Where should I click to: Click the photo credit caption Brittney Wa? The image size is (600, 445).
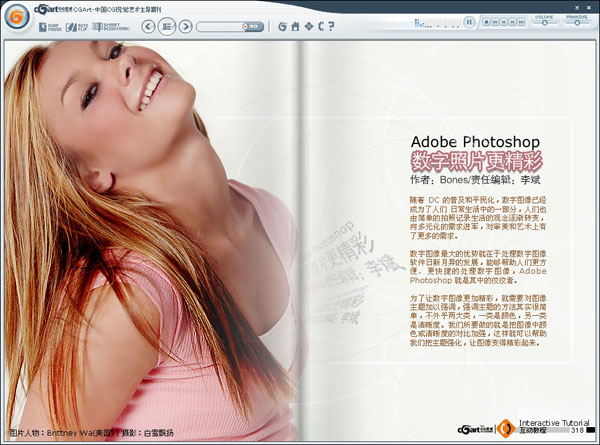click(91, 433)
